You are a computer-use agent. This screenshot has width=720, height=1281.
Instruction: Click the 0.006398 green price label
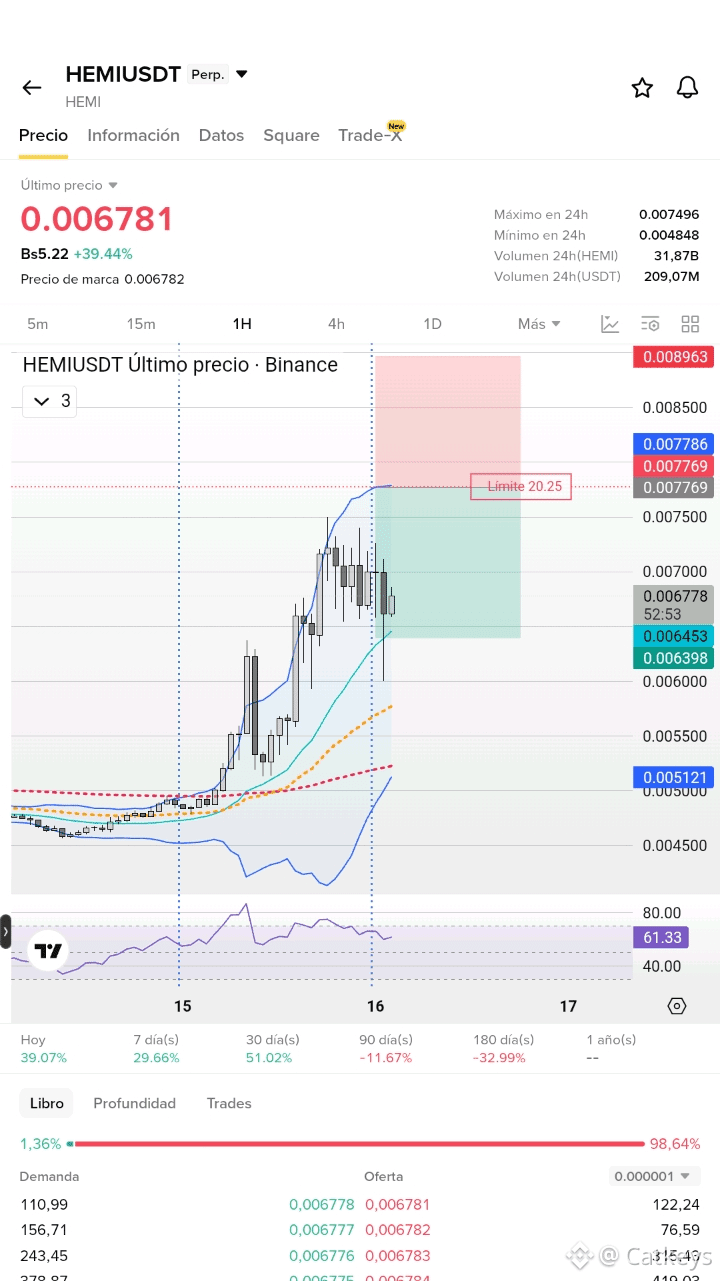[x=673, y=658]
